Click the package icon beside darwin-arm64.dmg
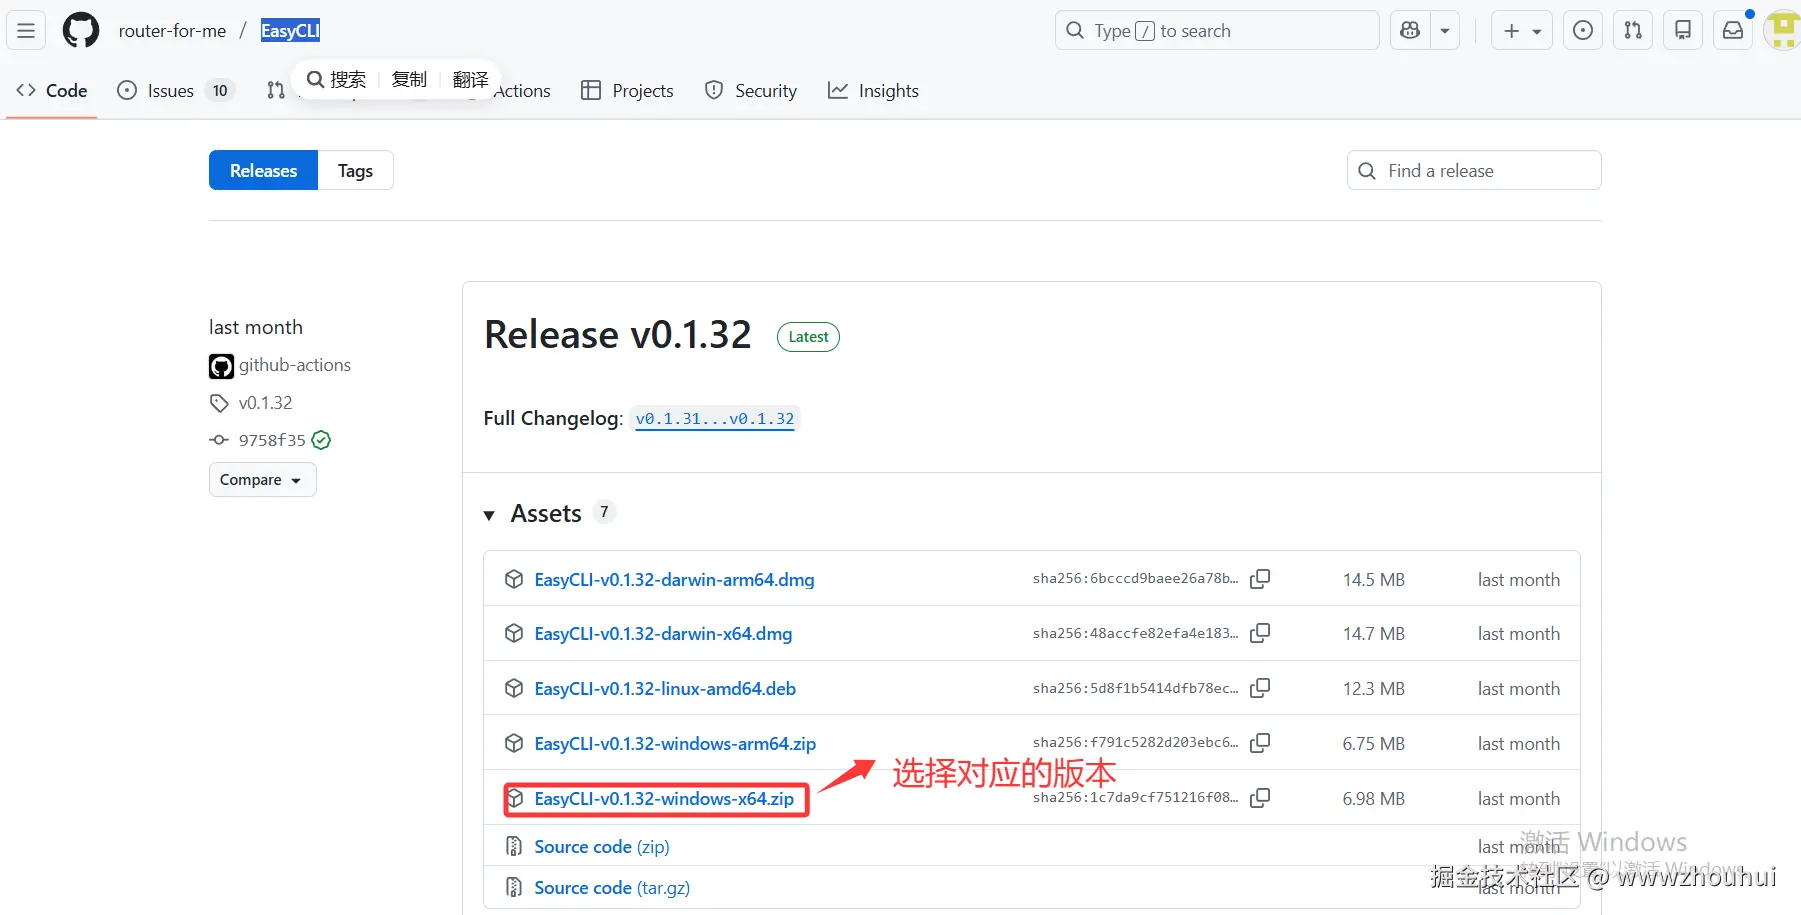Image resolution: width=1801 pixels, height=915 pixels. (x=514, y=579)
